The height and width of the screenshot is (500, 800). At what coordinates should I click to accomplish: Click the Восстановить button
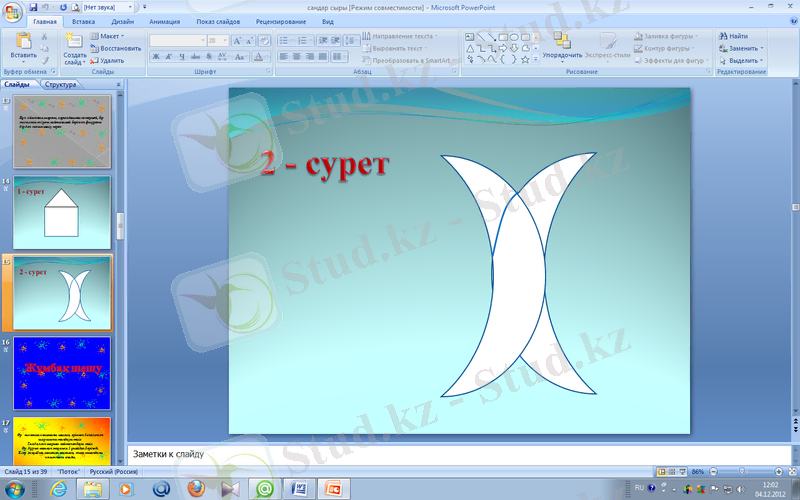(119, 48)
